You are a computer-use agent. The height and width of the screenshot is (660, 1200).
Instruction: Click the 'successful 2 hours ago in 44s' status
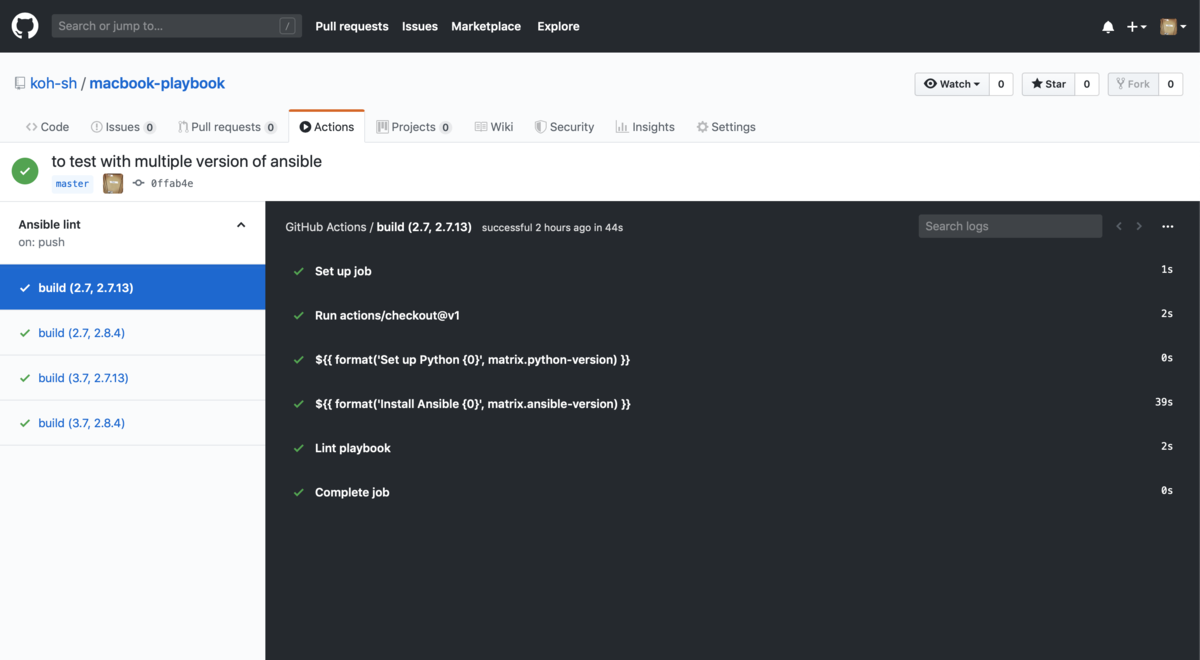tap(552, 228)
